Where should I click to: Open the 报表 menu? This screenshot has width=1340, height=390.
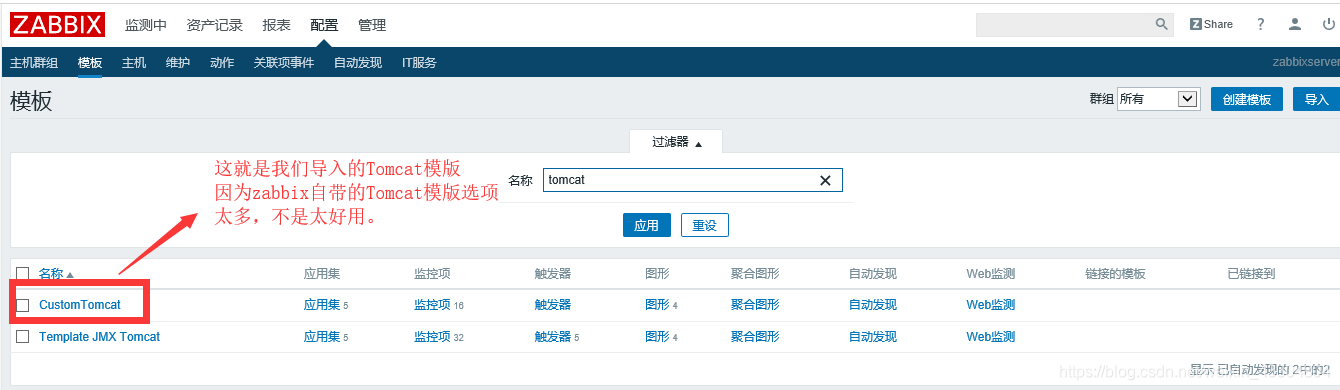(276, 25)
